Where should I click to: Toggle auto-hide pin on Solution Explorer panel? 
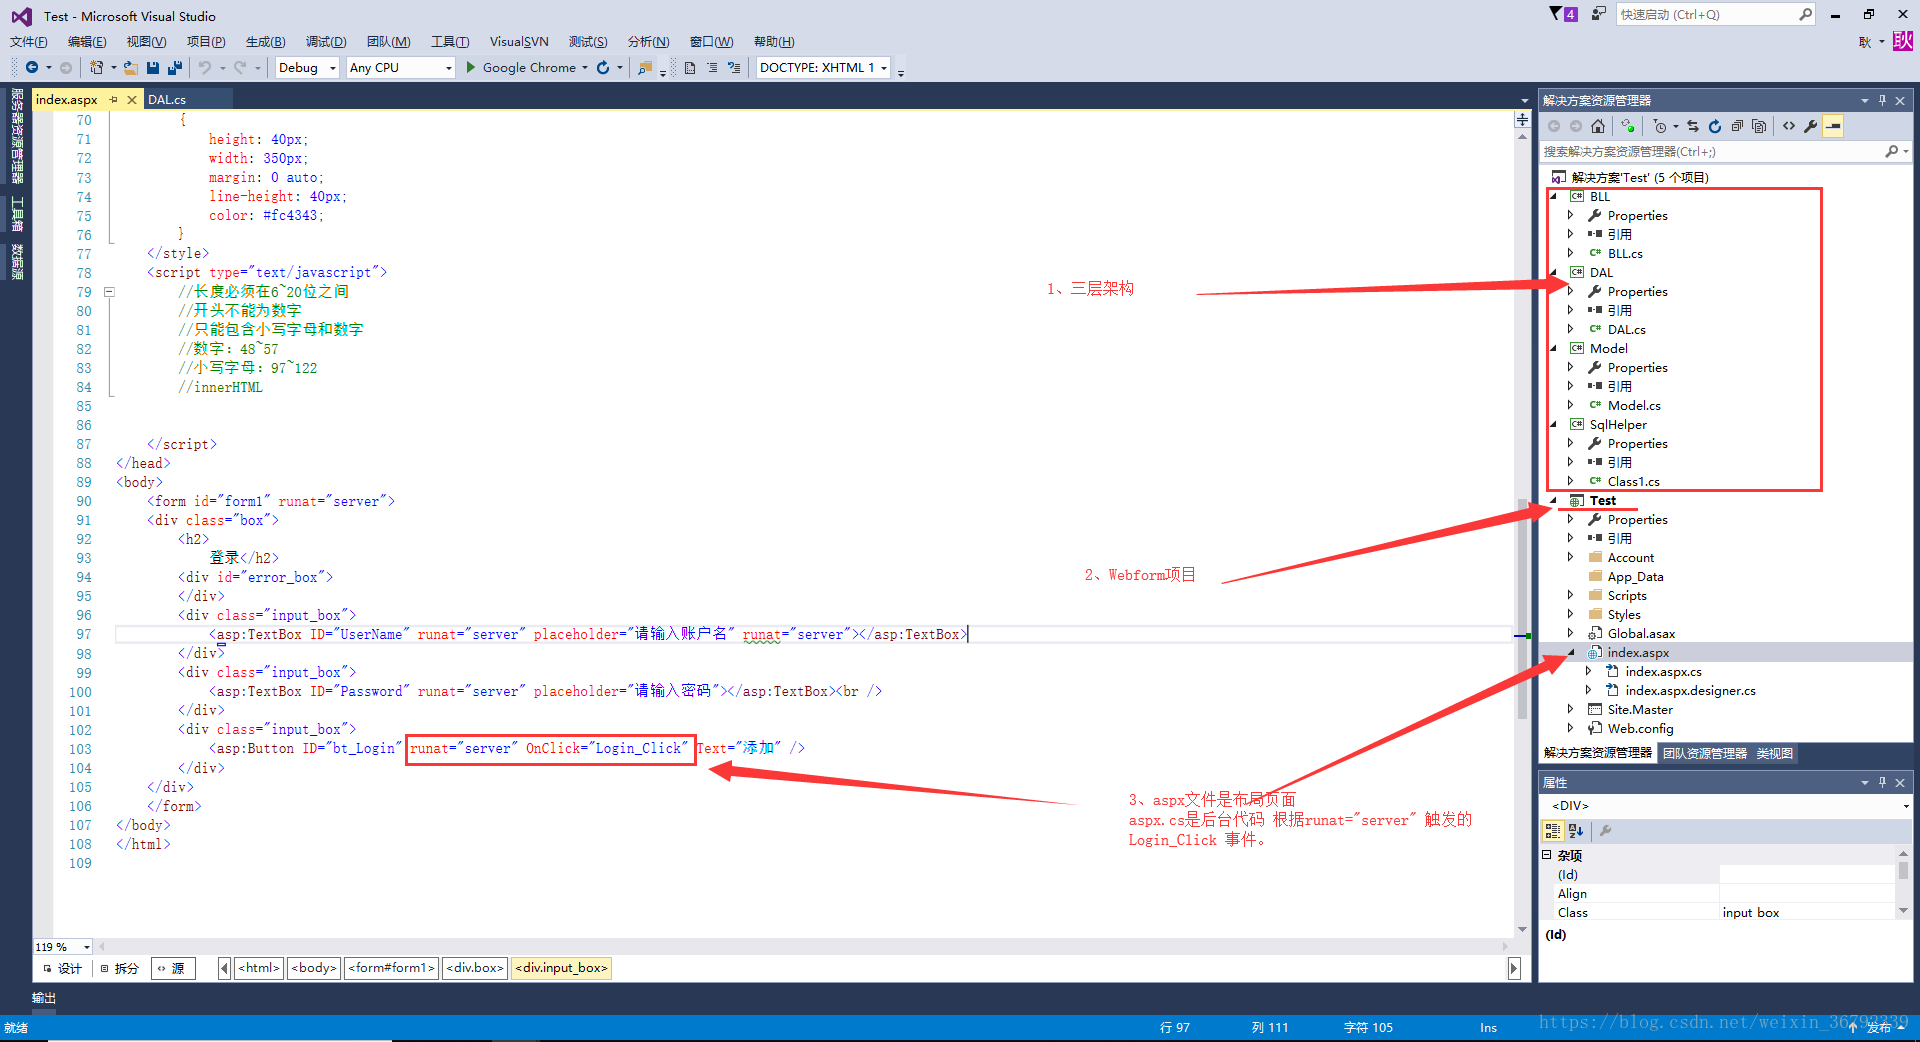[x=1882, y=100]
